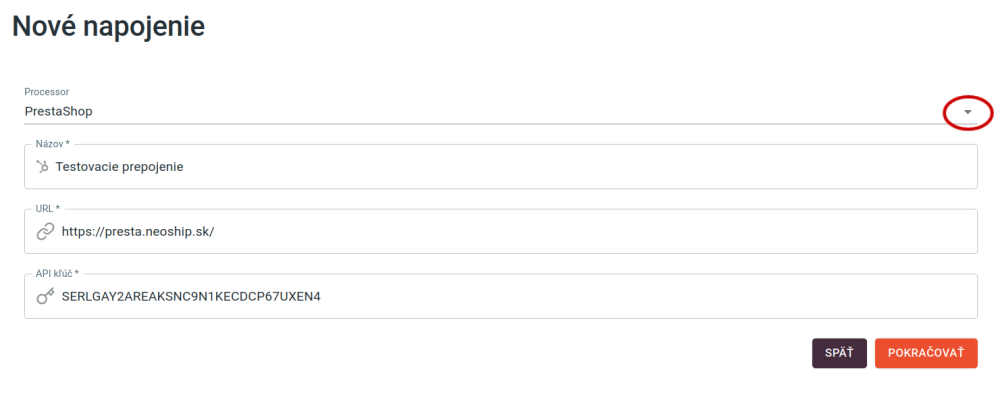The width and height of the screenshot is (1000, 404).
Task: Click empty space inside the API kľúč field
Action: [638, 296]
